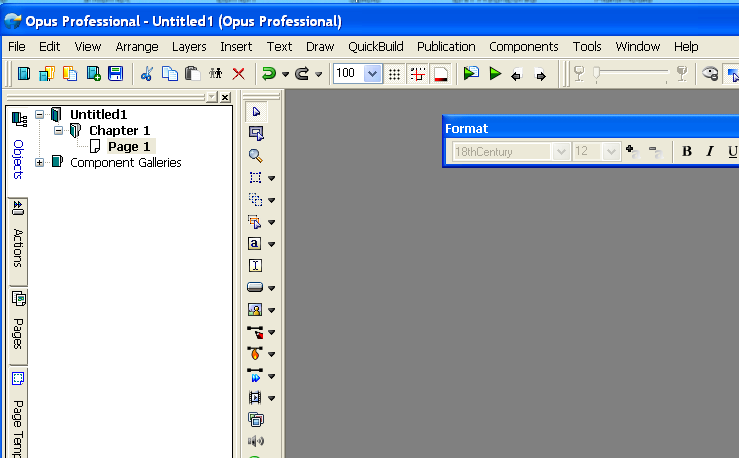
Task: Open the Help menu
Action: [686, 47]
